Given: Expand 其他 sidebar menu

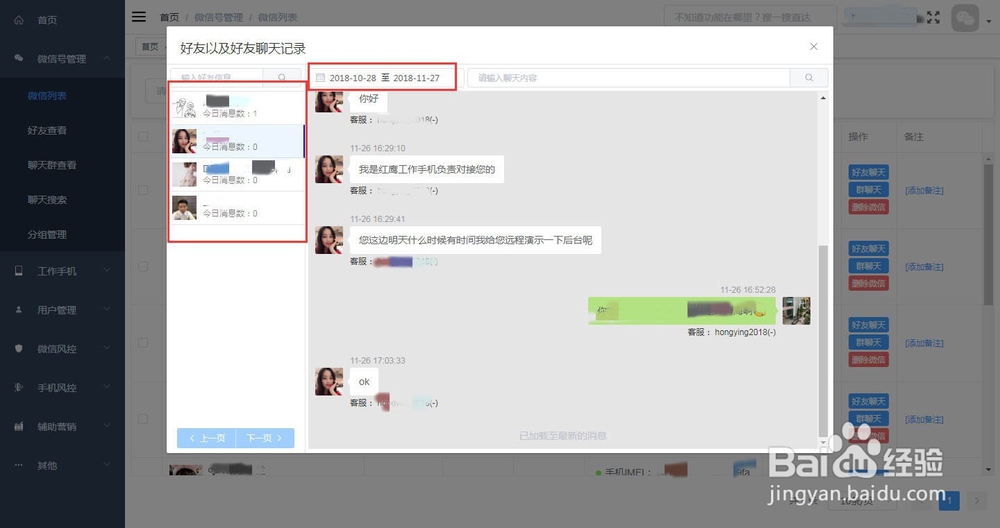Looking at the screenshot, I should (x=62, y=466).
